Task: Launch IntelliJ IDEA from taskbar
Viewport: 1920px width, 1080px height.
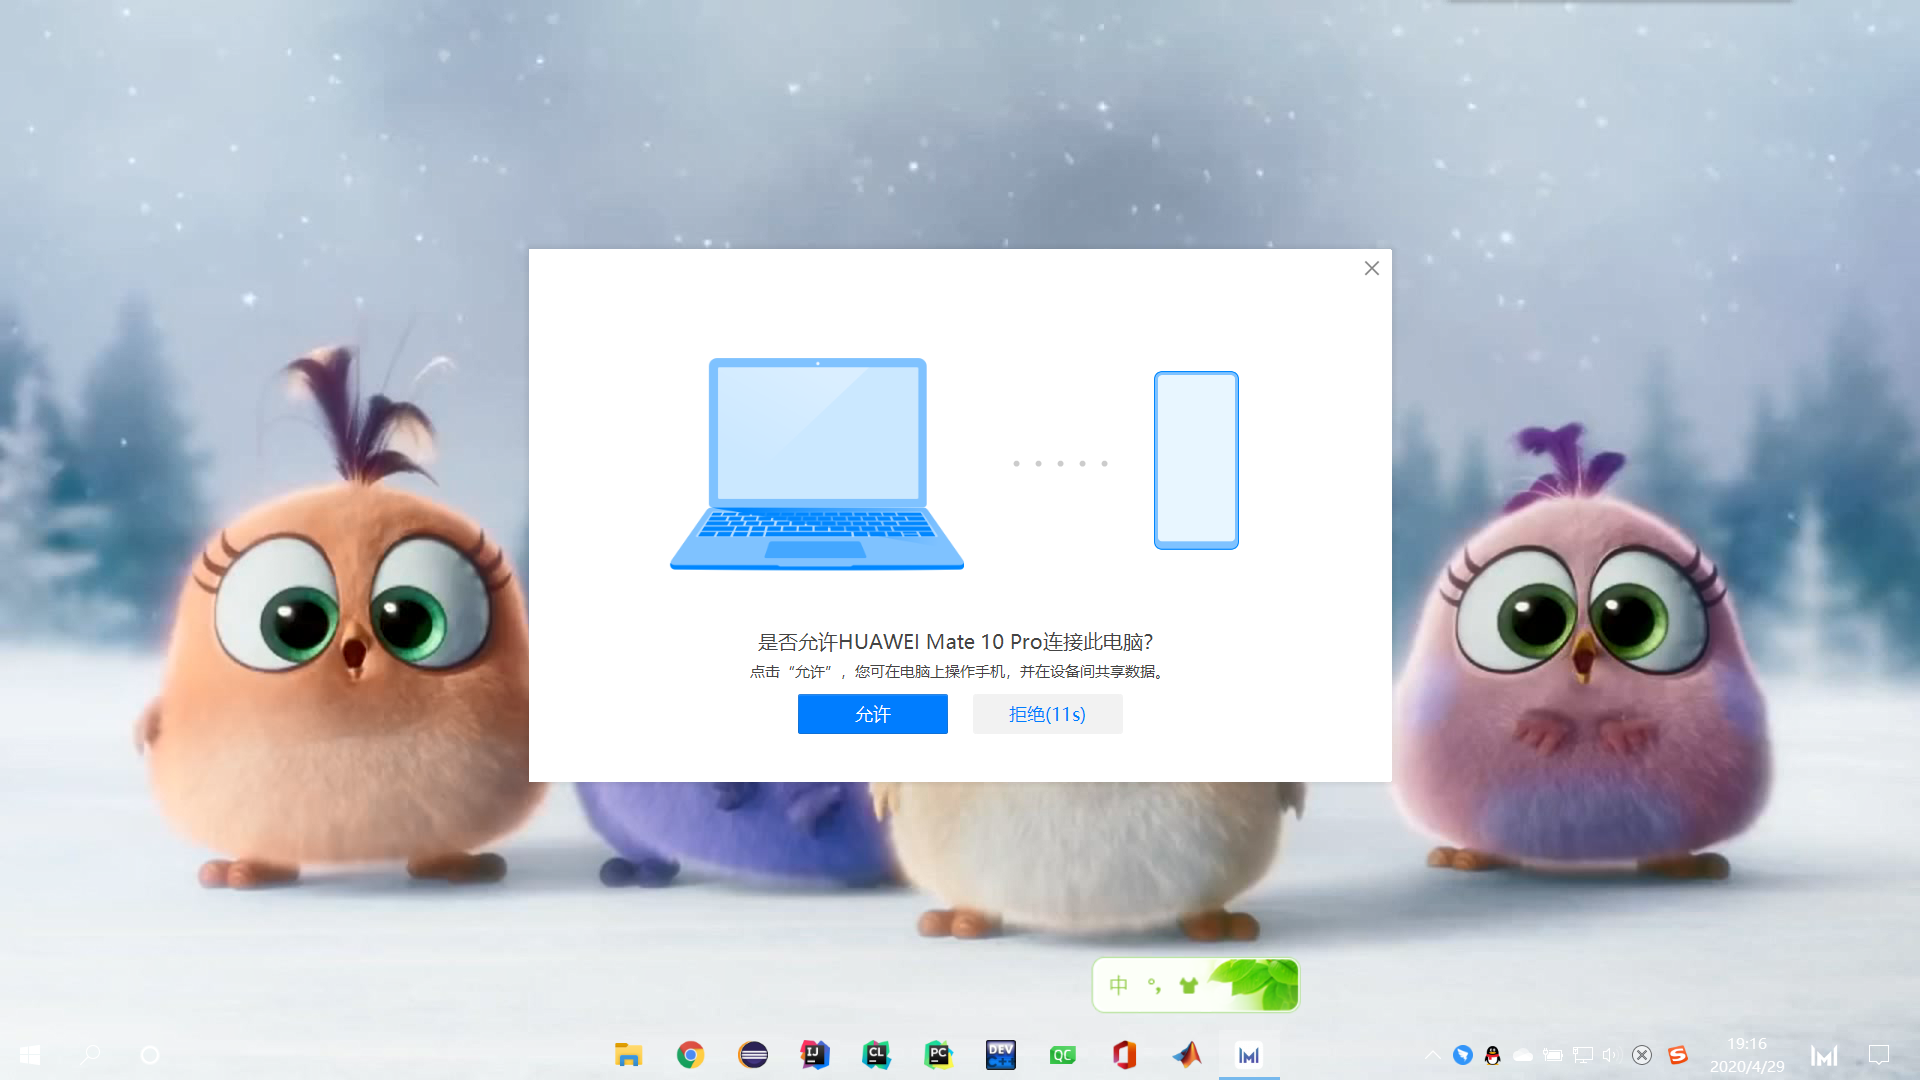Action: (815, 1055)
